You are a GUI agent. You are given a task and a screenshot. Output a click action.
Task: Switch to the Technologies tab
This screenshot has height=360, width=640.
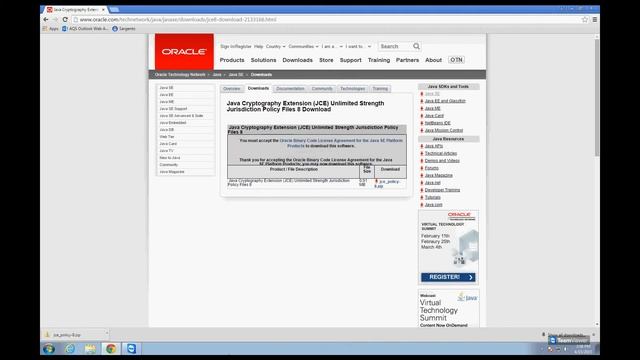coord(353,89)
